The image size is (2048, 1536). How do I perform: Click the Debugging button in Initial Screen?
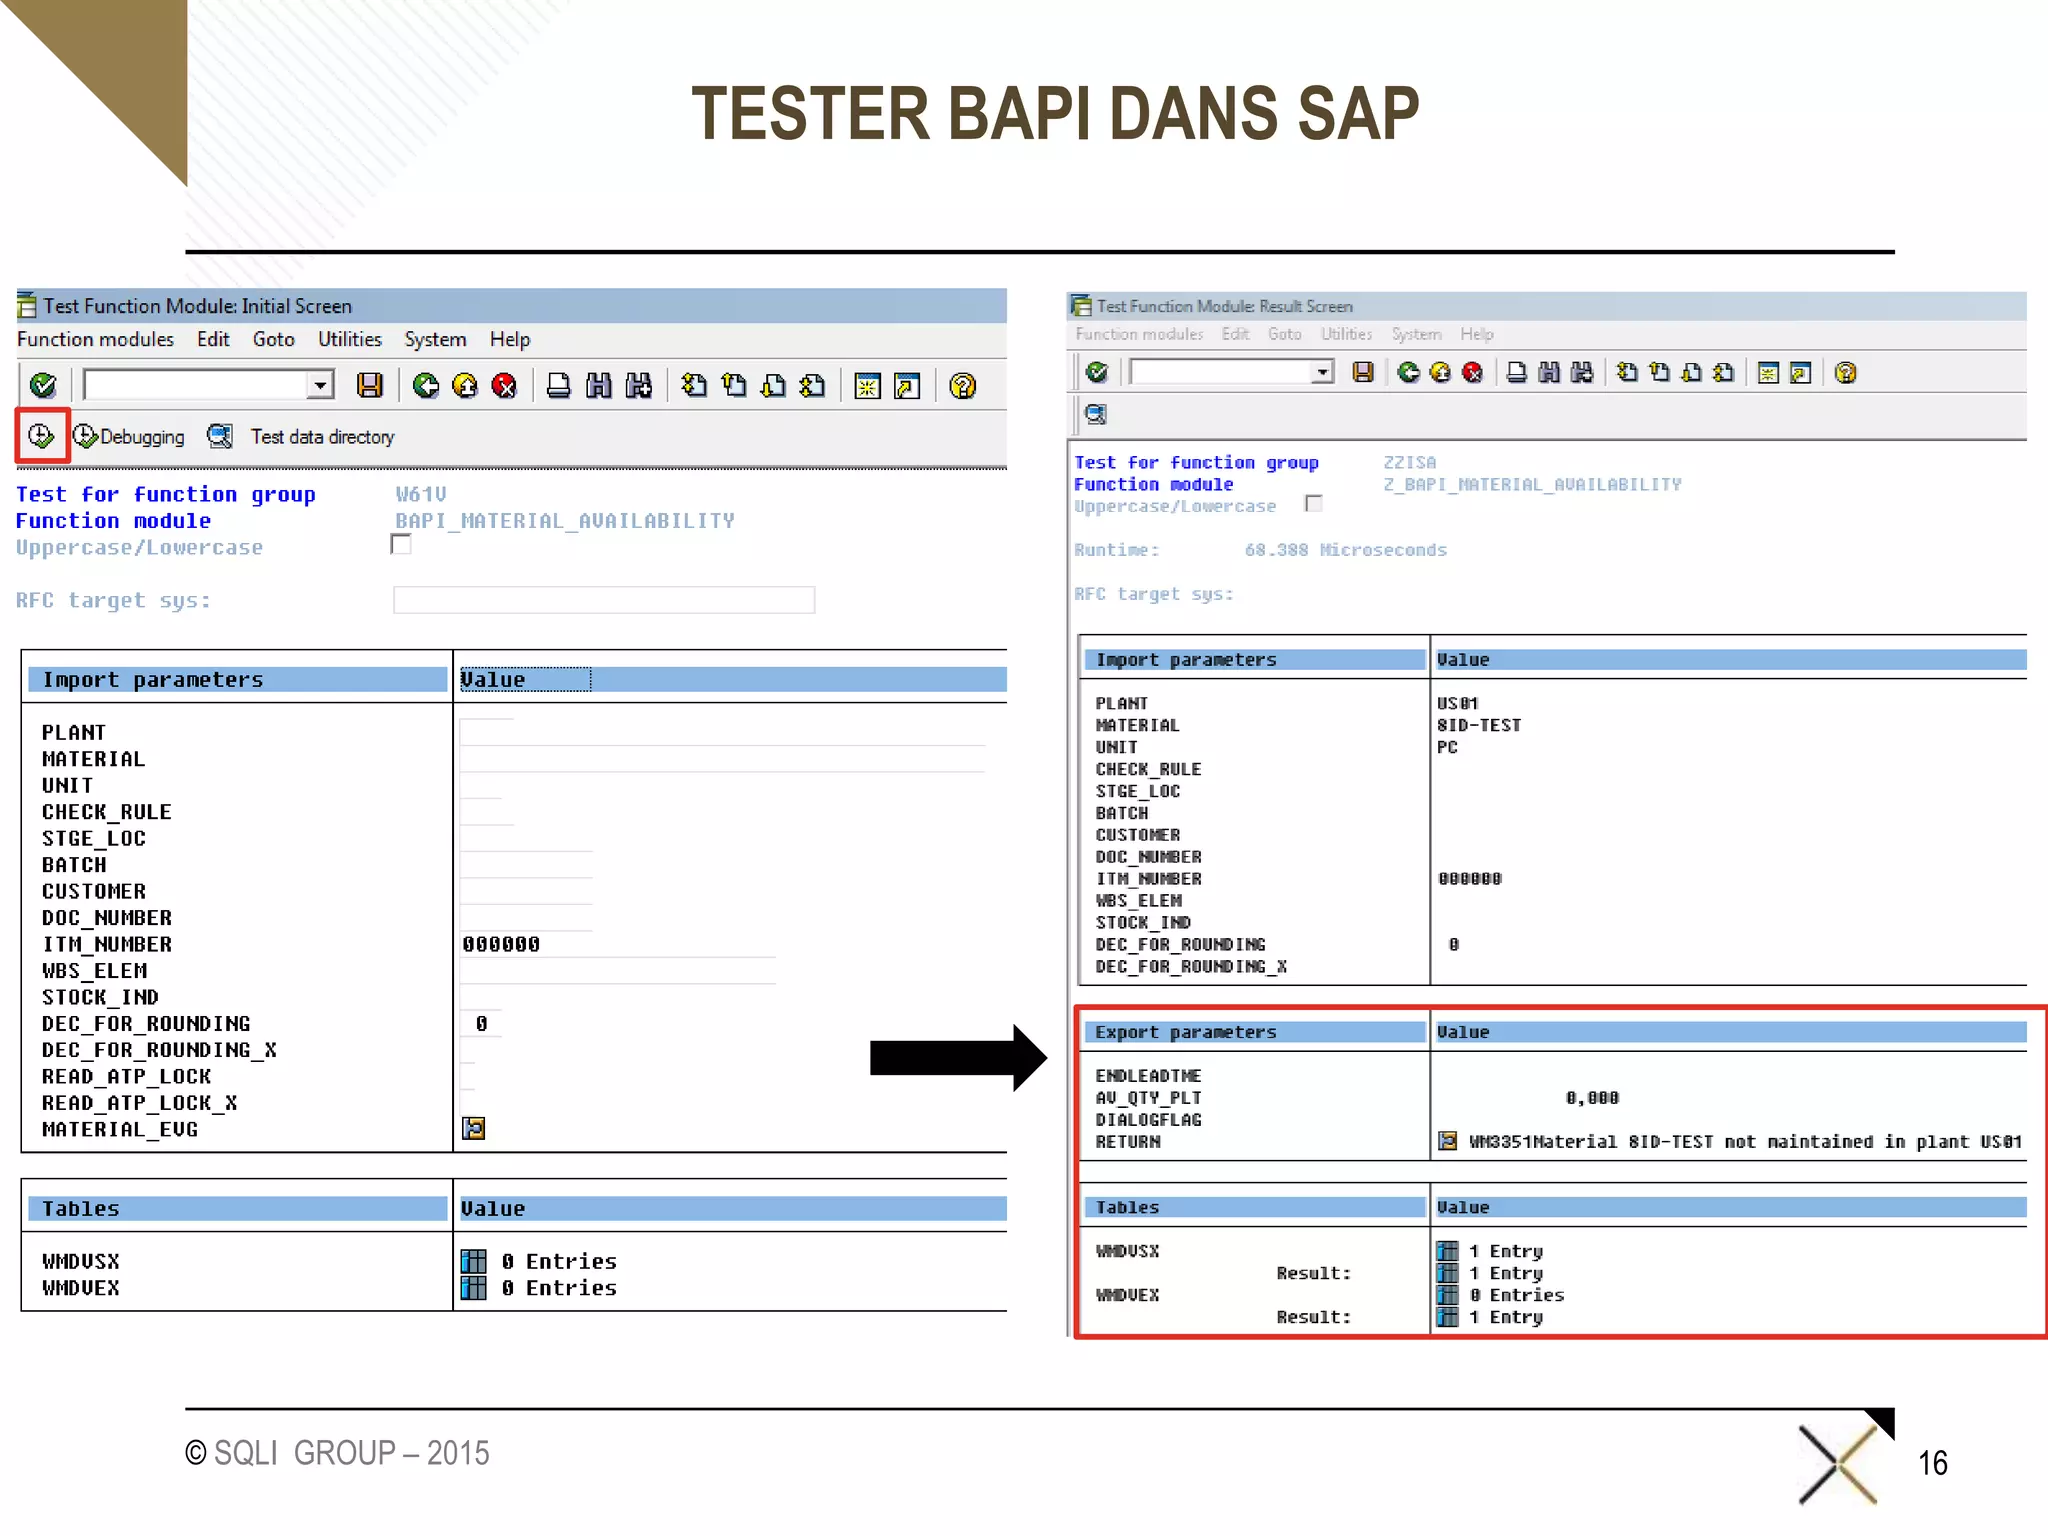[129, 437]
